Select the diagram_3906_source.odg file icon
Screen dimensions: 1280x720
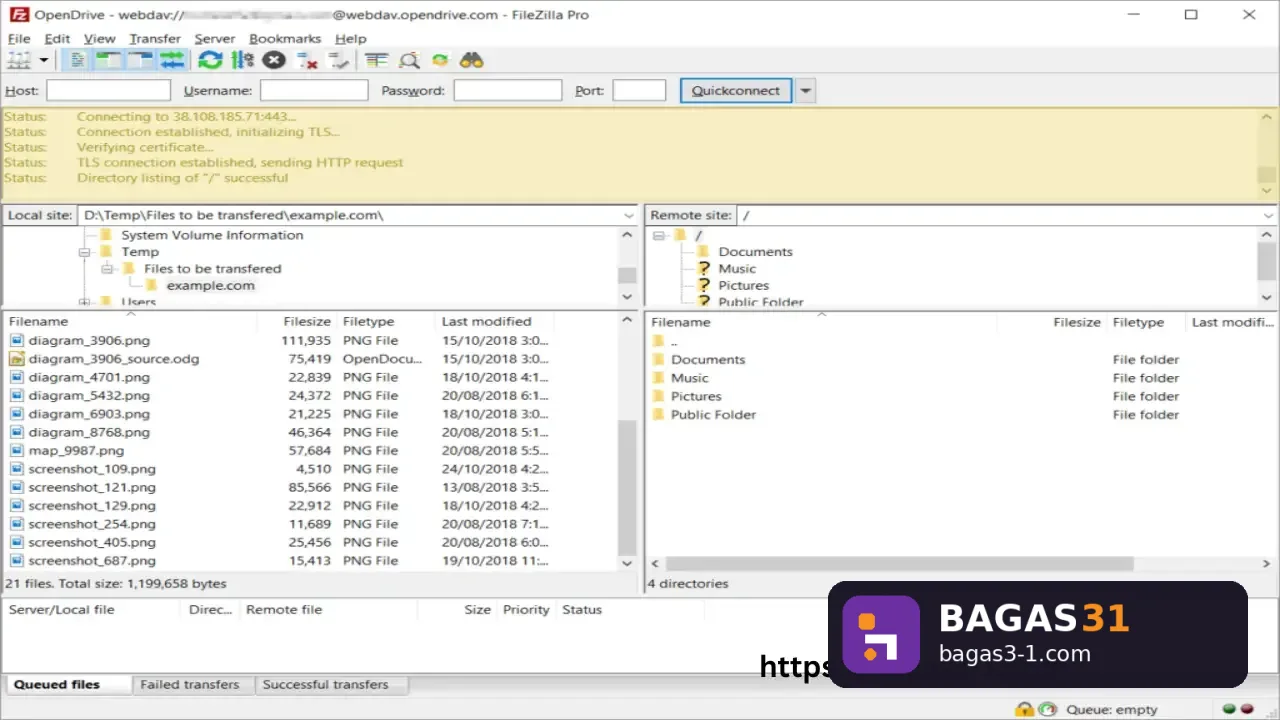(16, 359)
